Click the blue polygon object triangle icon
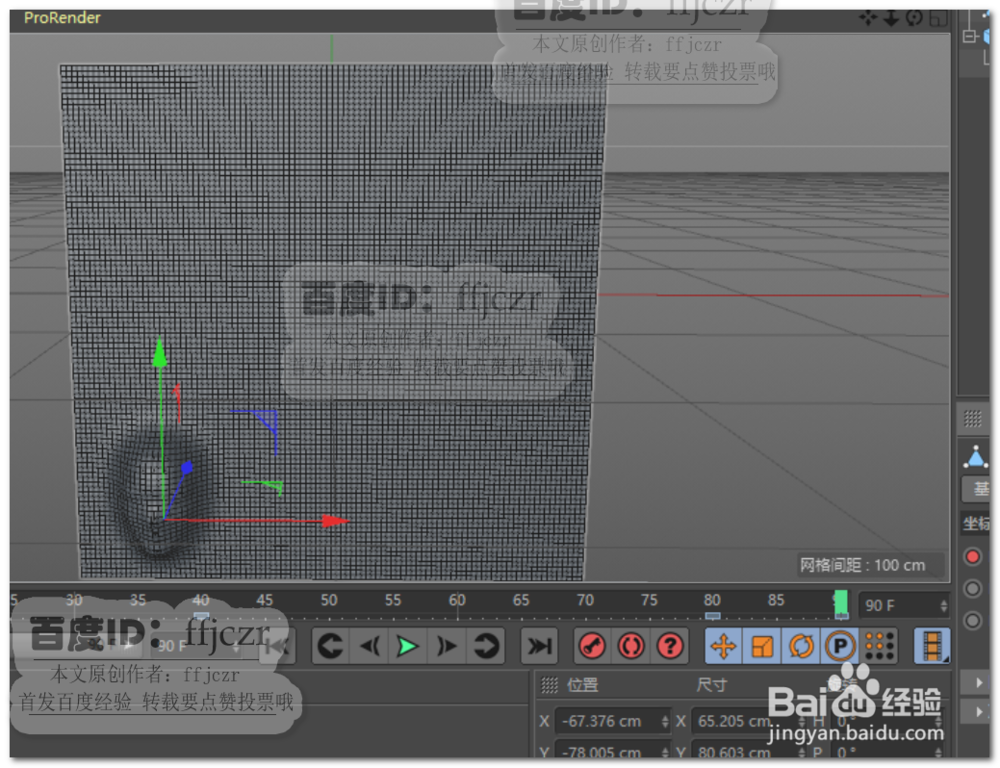 [976, 457]
